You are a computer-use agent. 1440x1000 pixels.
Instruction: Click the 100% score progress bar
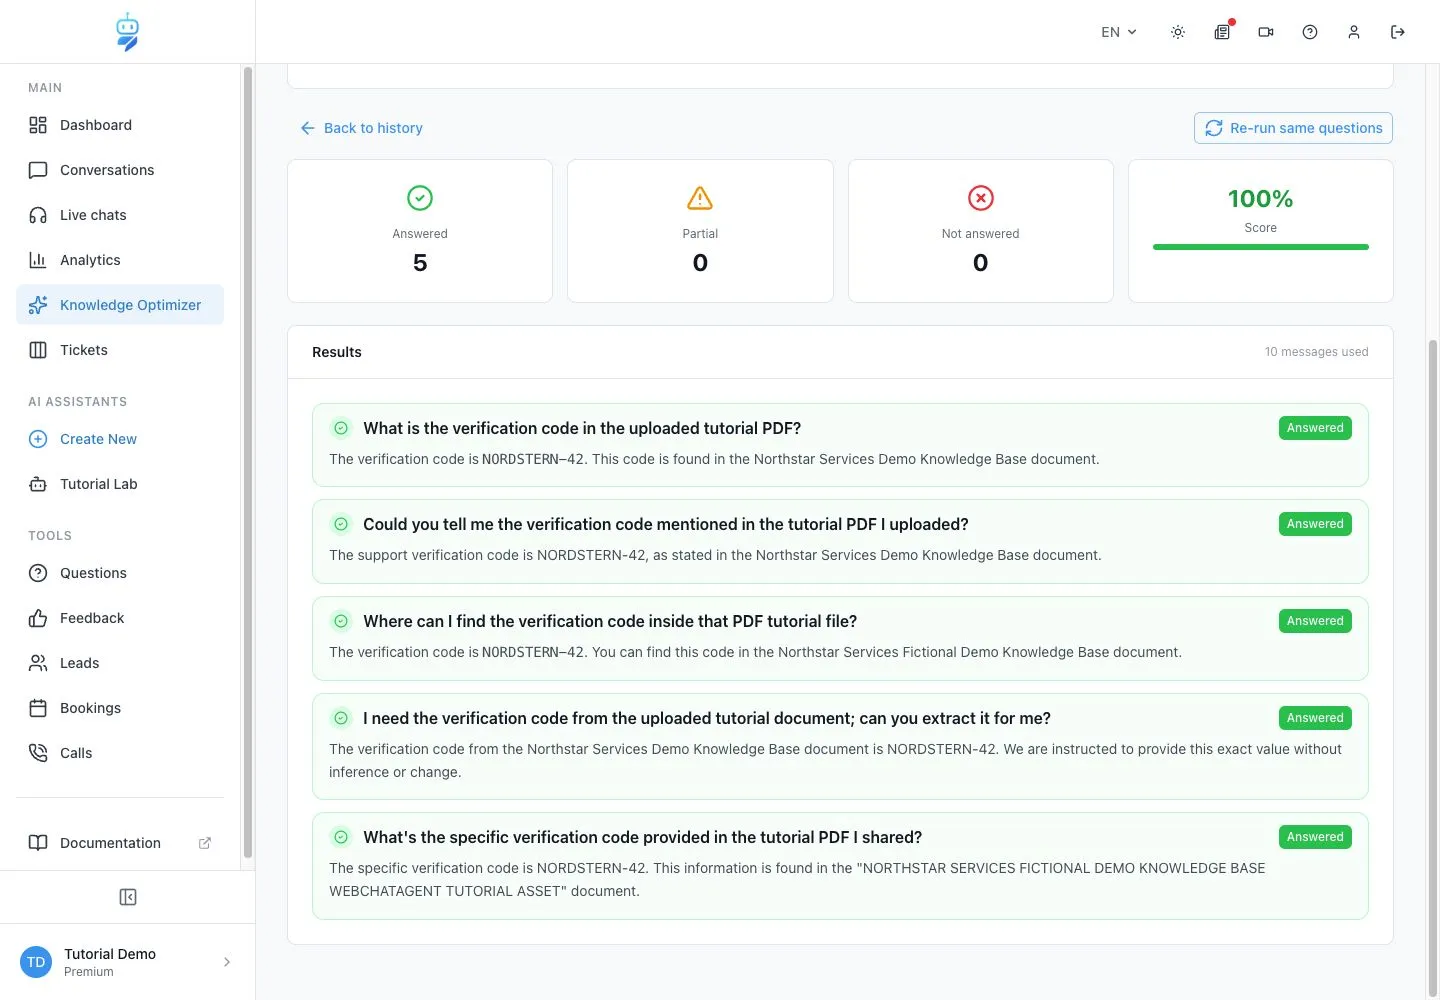(x=1261, y=247)
